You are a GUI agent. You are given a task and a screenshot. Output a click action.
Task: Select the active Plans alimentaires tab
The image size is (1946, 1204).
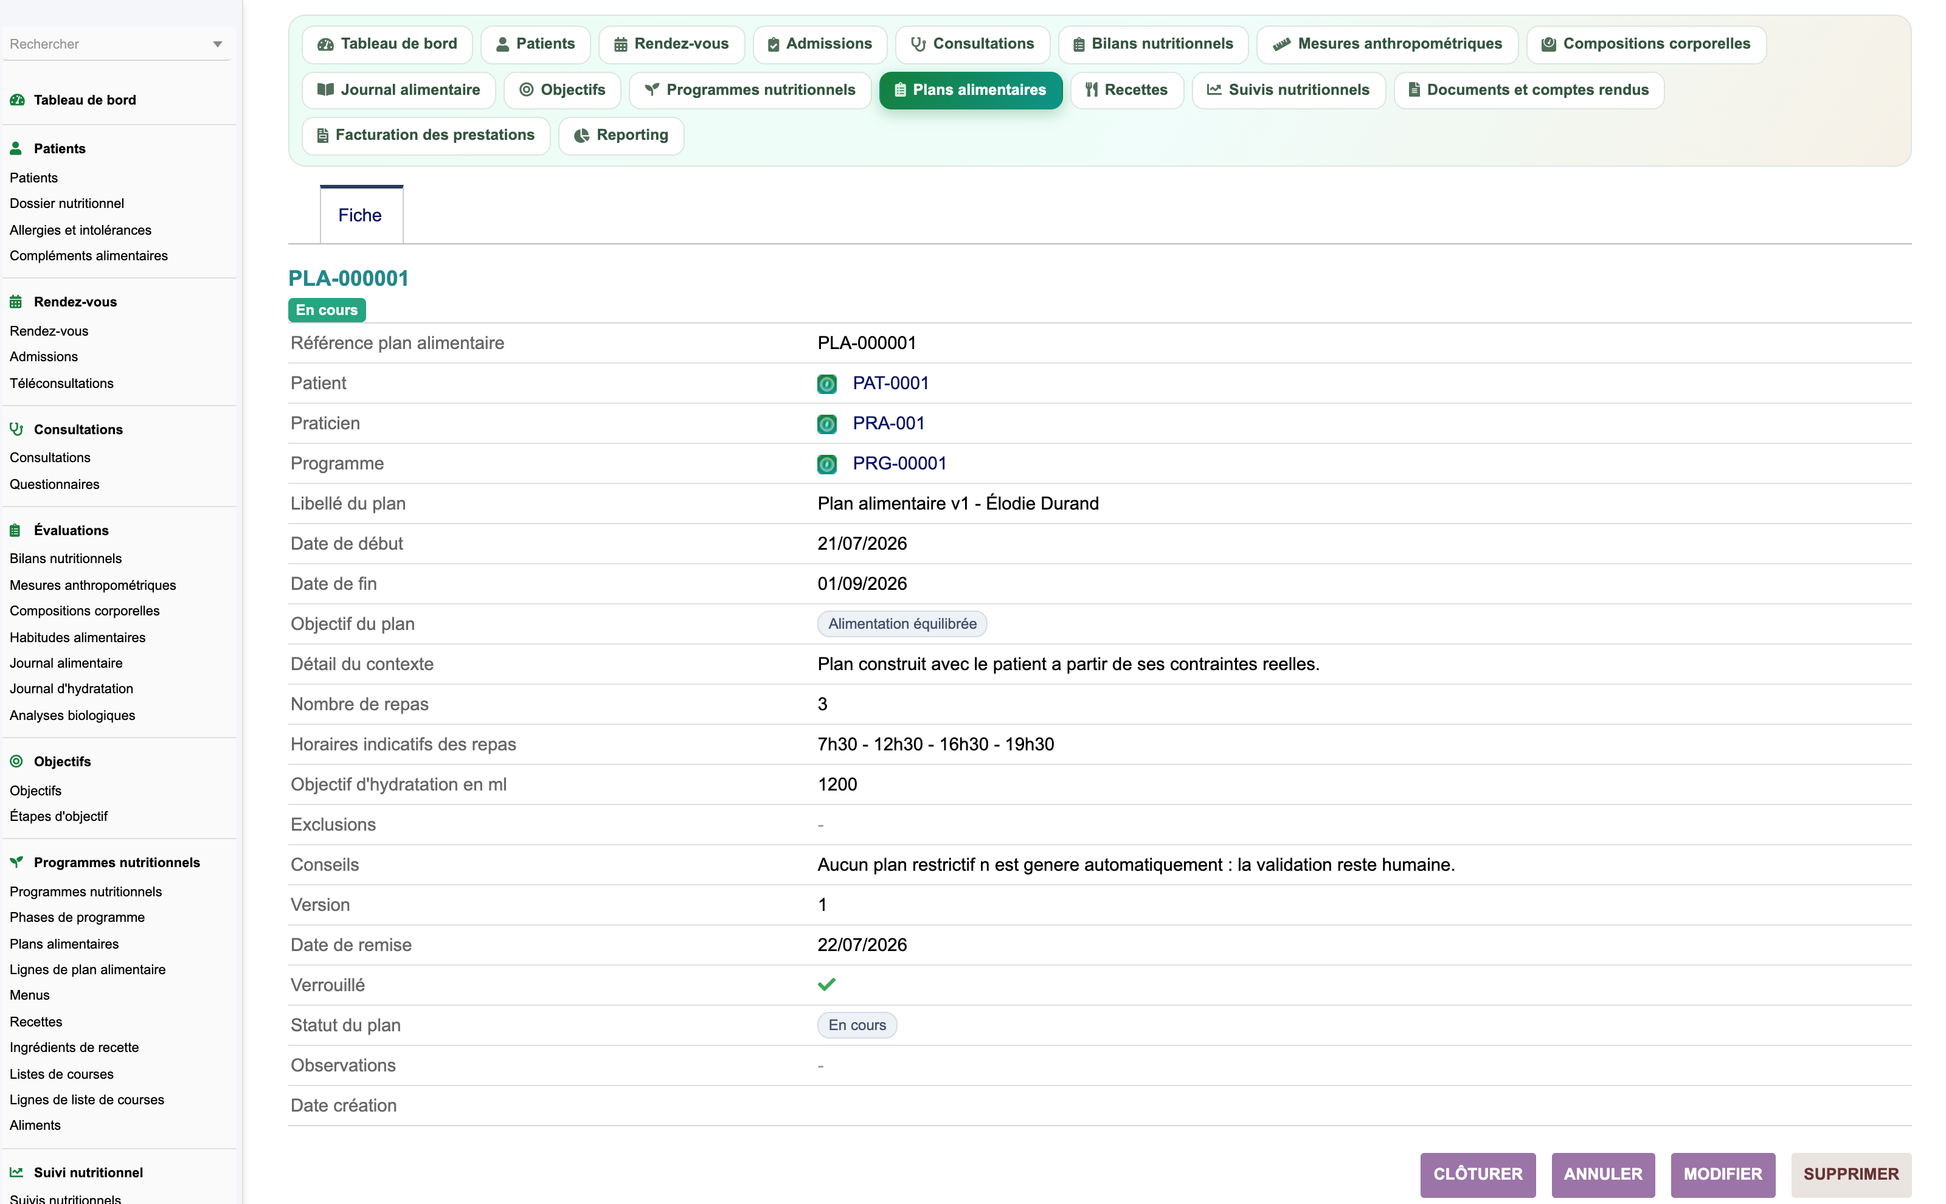(970, 90)
